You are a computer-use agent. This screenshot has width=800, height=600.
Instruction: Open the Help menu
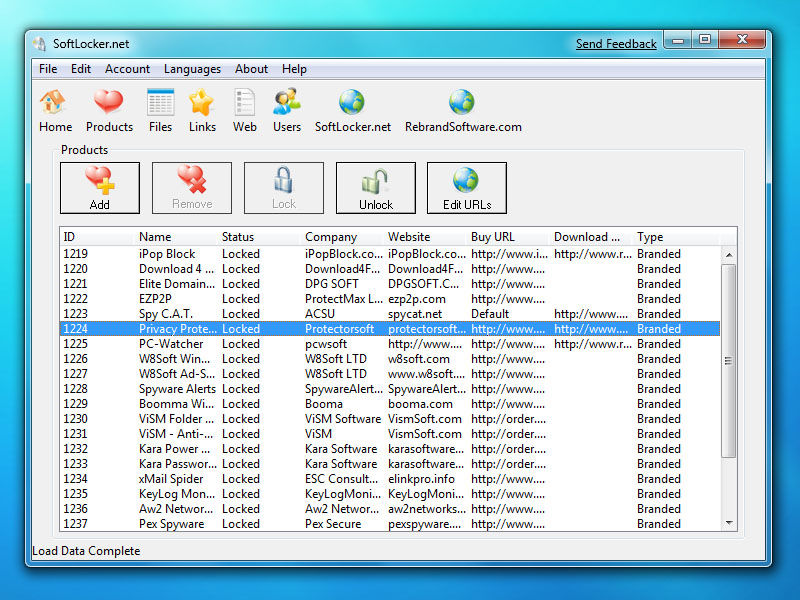(294, 69)
